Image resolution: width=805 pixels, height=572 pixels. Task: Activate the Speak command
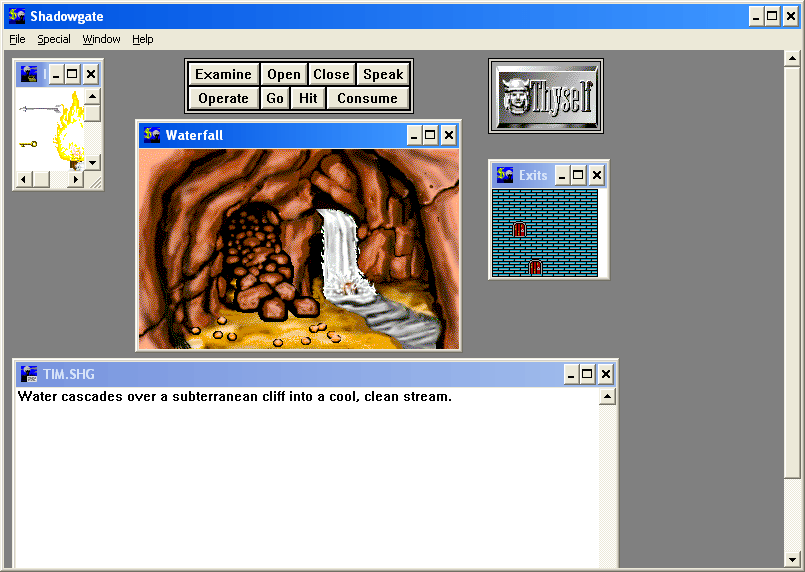383,74
